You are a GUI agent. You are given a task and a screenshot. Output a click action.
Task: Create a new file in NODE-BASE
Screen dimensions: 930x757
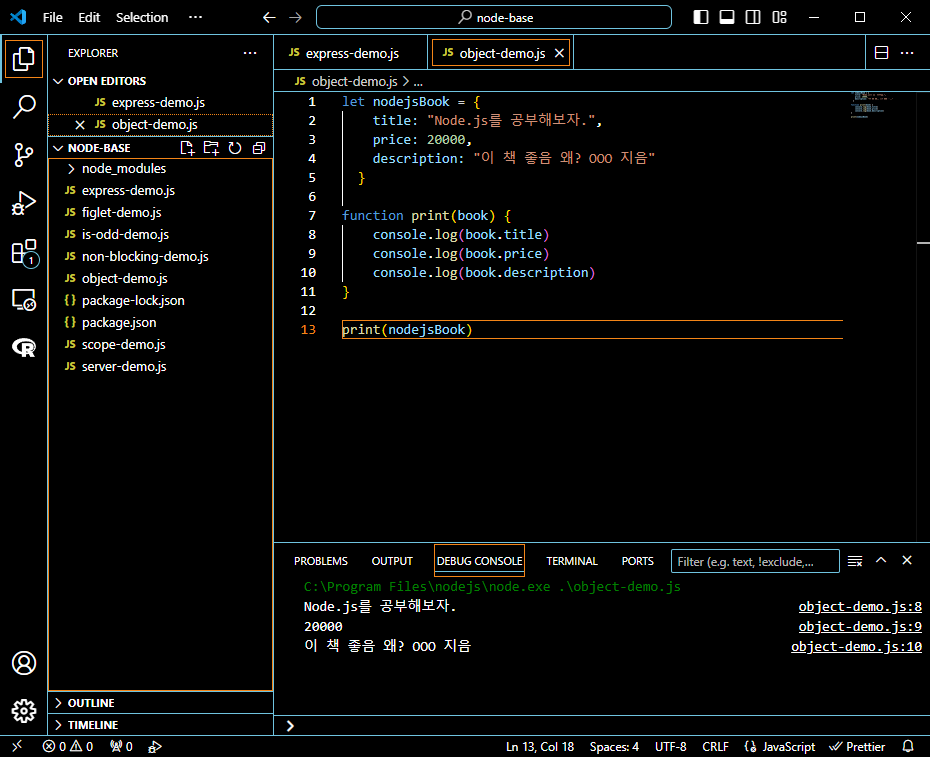point(187,148)
